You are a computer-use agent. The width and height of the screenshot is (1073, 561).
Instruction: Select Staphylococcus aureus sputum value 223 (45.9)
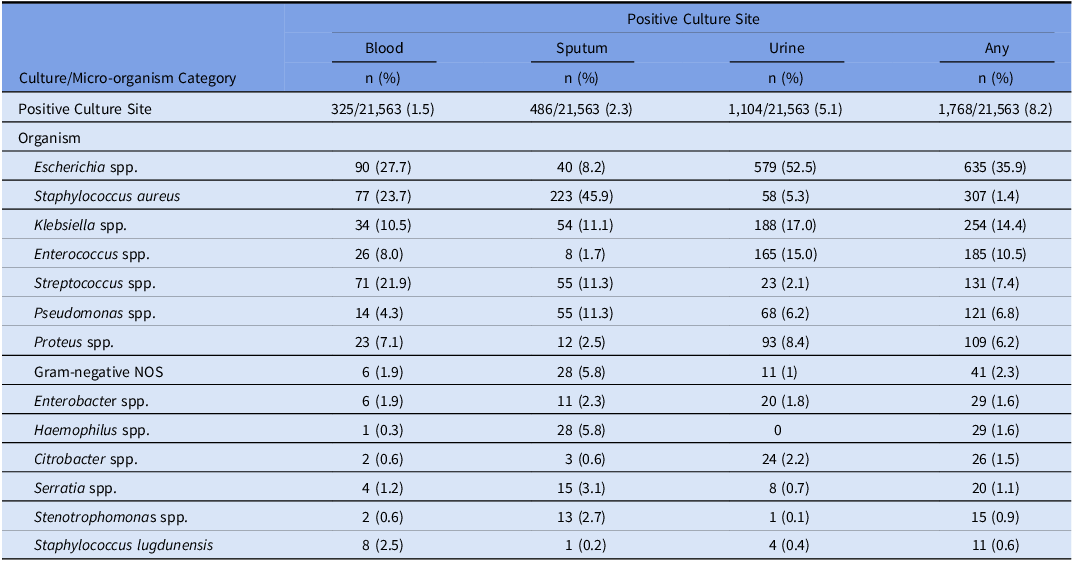pyautogui.click(x=582, y=196)
